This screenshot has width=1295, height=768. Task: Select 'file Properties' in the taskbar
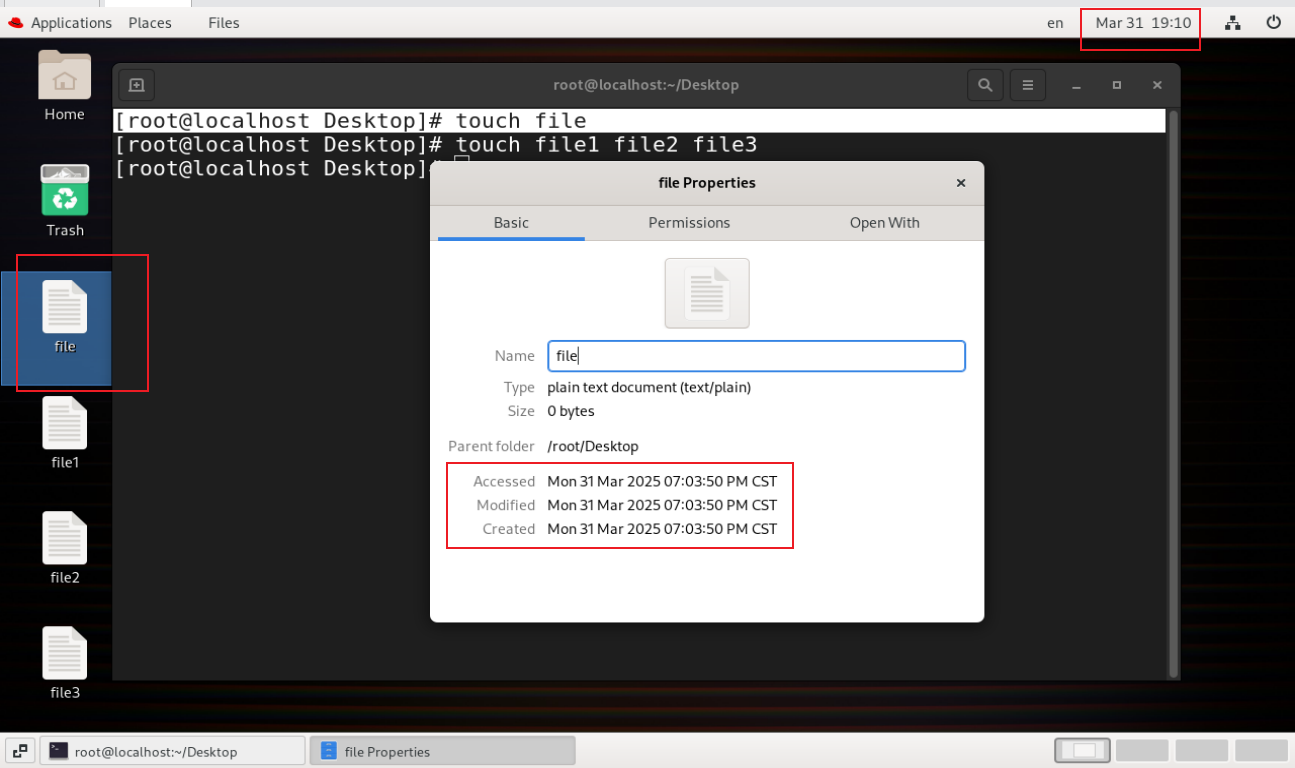pyautogui.click(x=442, y=751)
